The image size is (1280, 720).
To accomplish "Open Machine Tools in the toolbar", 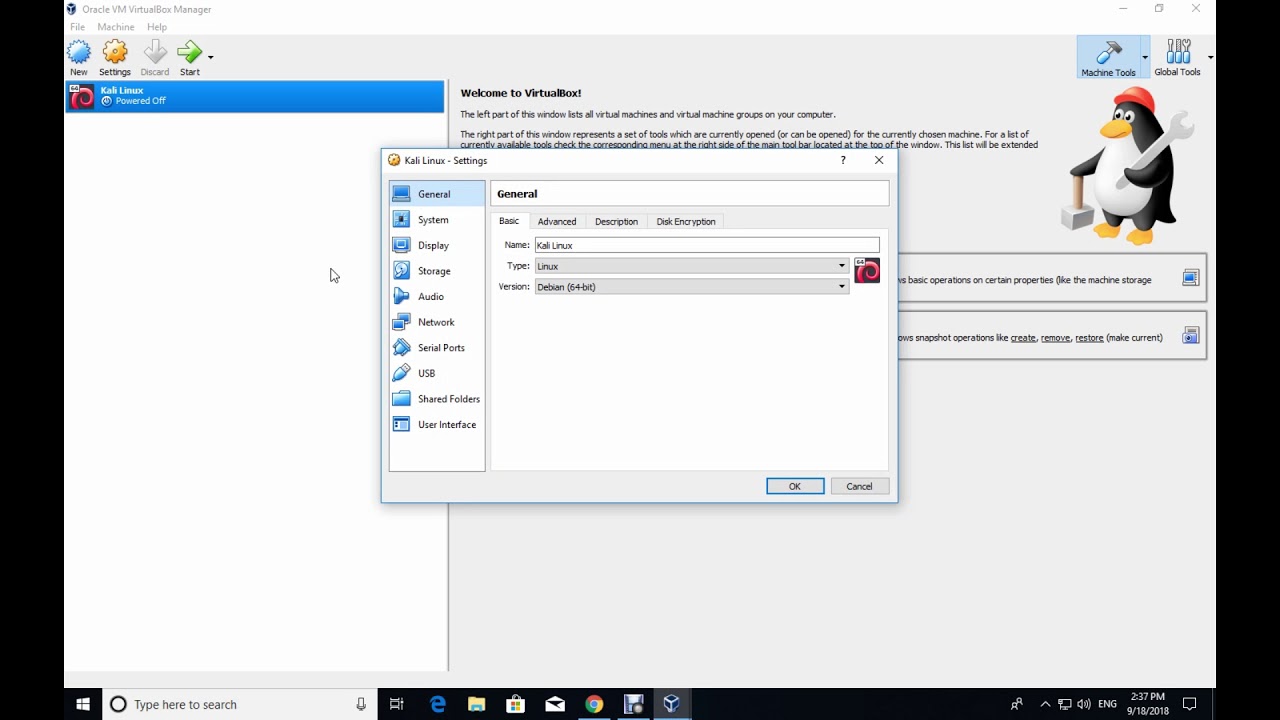I will (x=1108, y=58).
